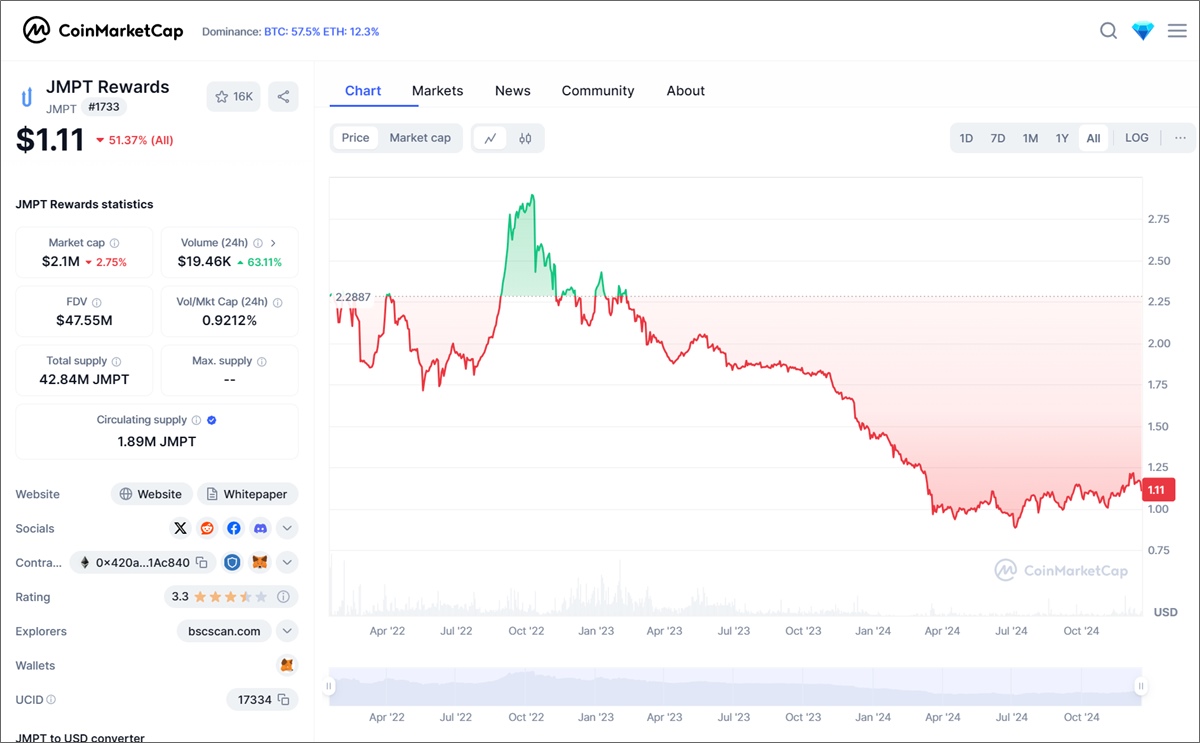The image size is (1200, 743).
Task: Select the 7D time range
Action: click(998, 138)
